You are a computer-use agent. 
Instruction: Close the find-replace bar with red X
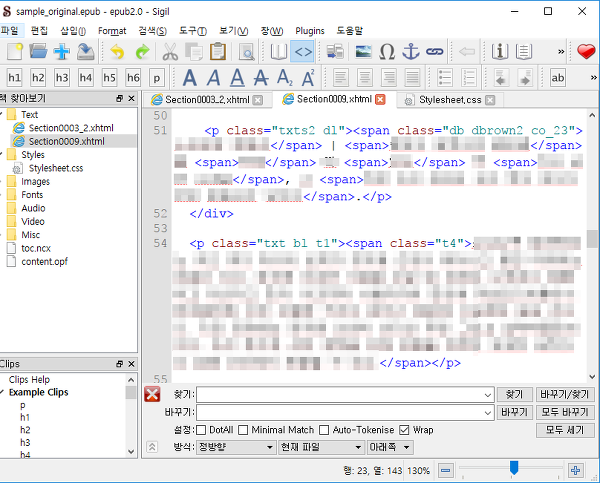(x=152, y=395)
